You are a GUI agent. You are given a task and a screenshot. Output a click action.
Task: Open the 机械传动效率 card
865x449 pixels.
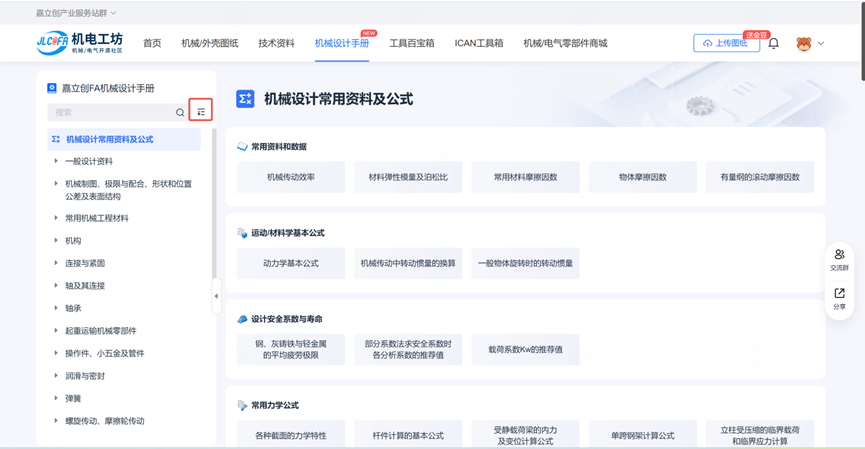pos(290,177)
